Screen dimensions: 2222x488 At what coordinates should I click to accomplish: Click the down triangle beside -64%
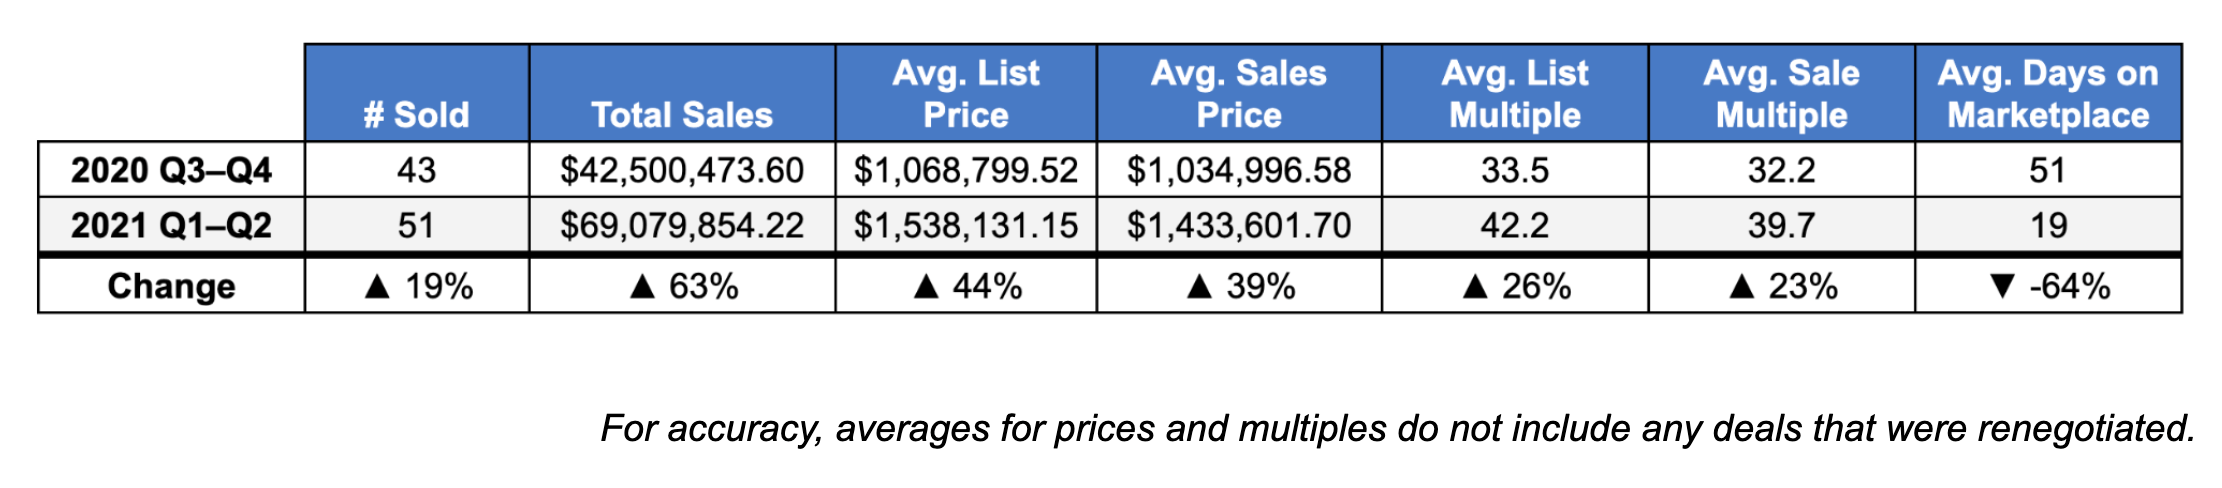pyautogui.click(x=2002, y=288)
